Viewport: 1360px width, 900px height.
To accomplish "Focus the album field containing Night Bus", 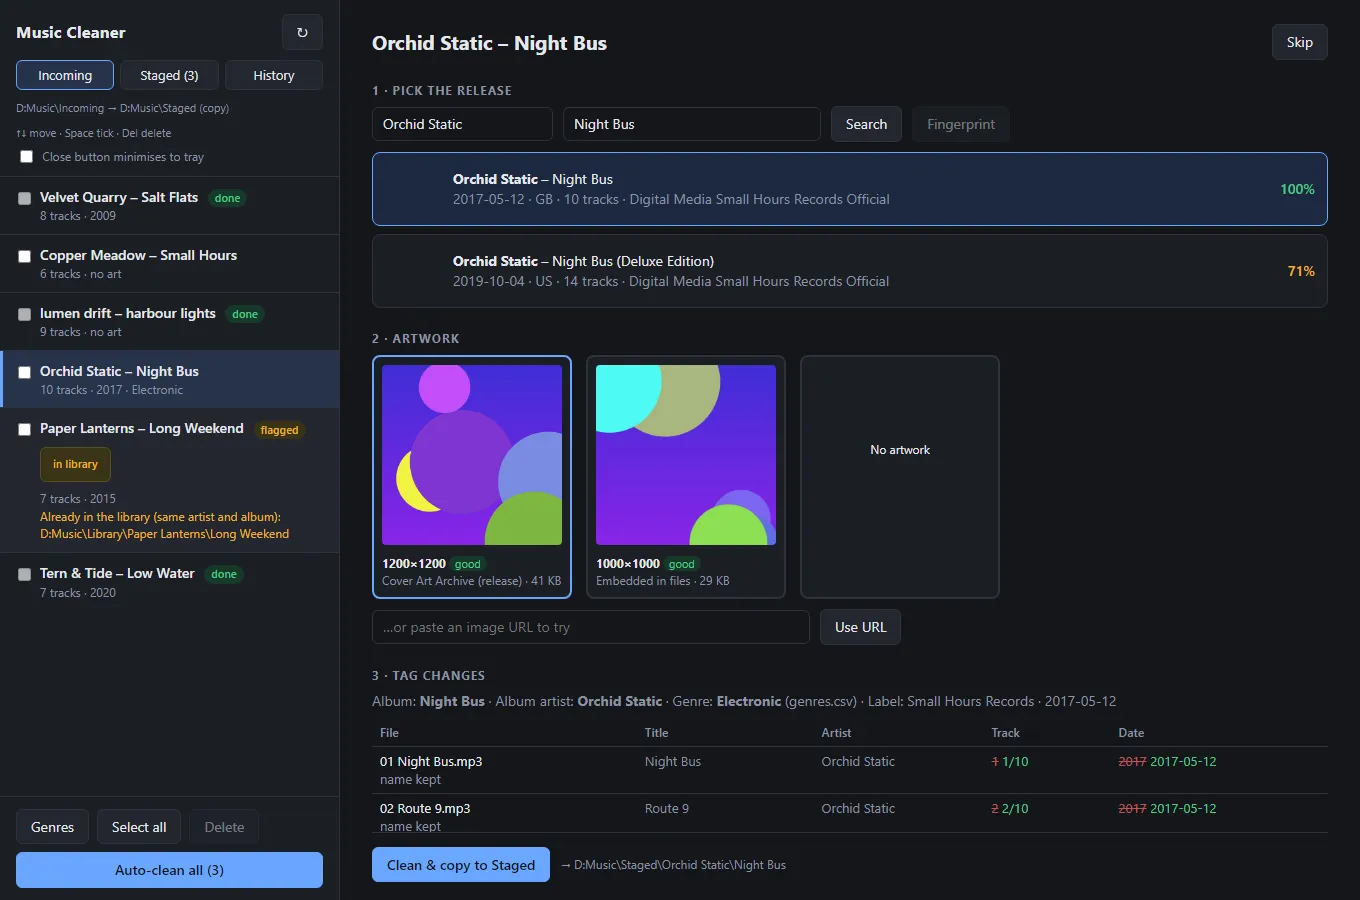I will 692,124.
